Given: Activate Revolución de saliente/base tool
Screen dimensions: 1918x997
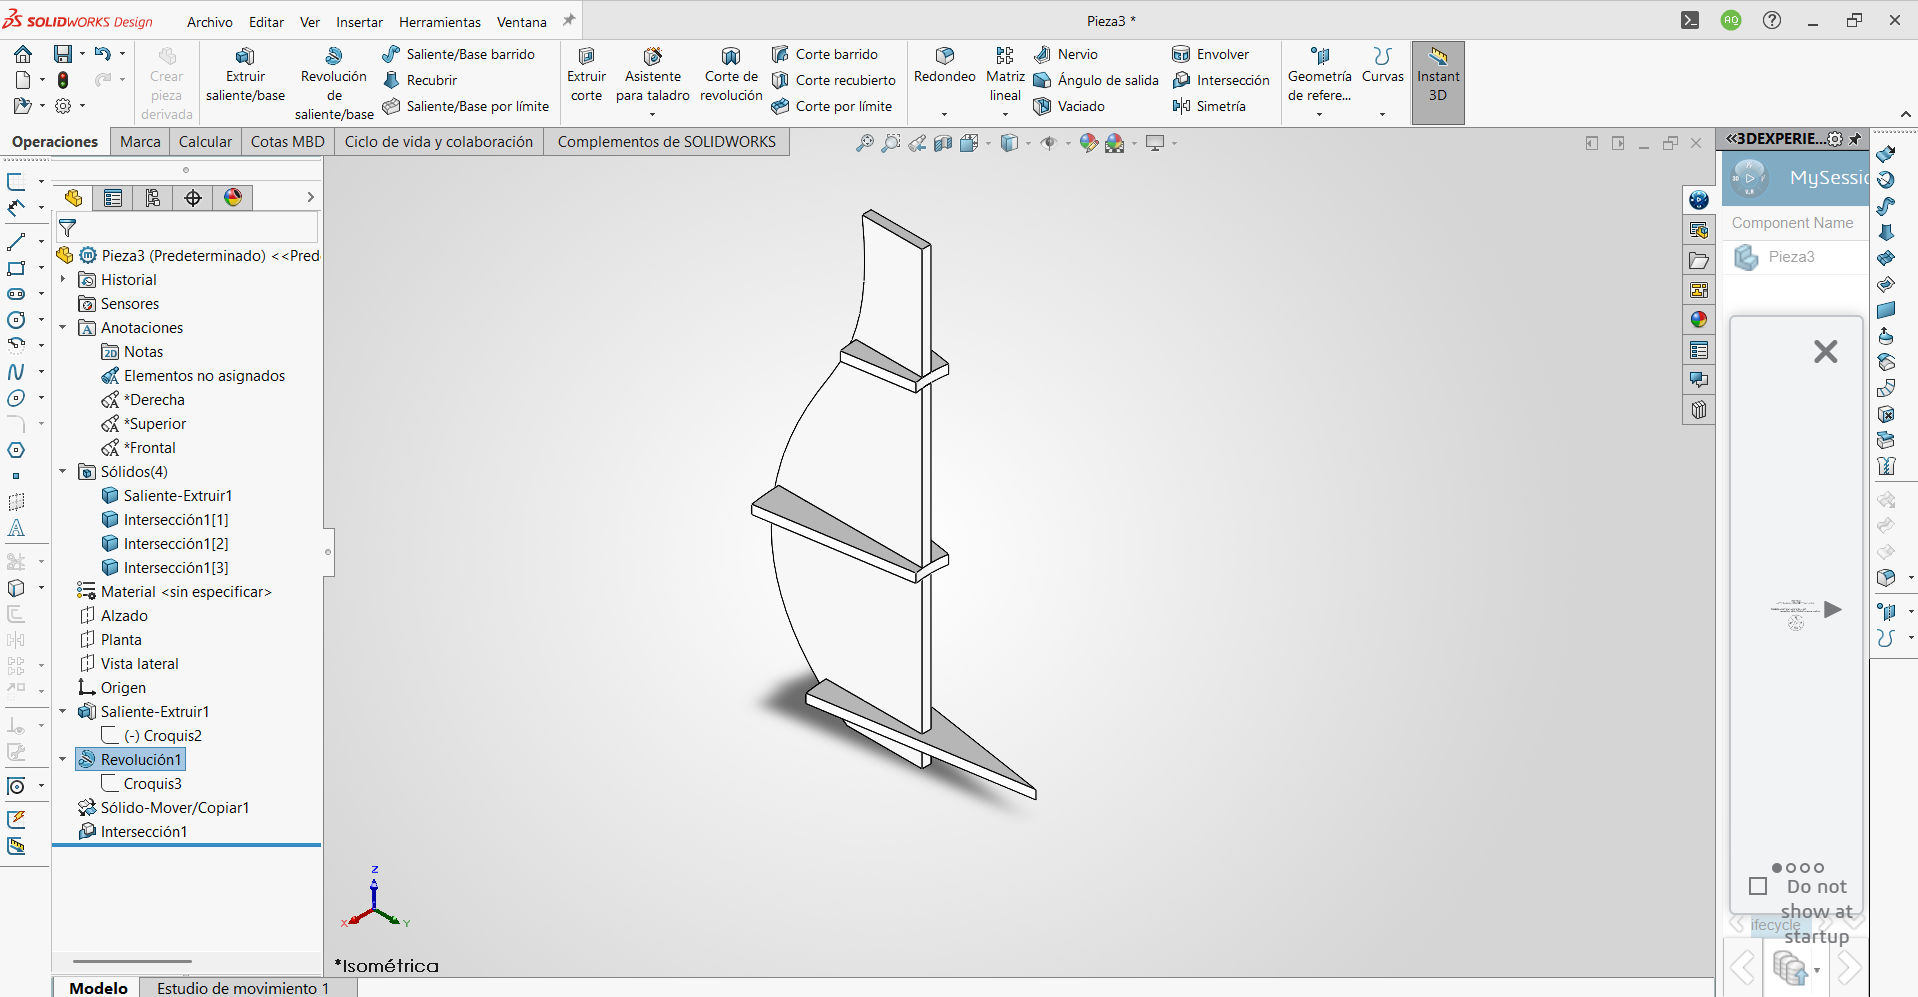Looking at the screenshot, I should coord(334,84).
